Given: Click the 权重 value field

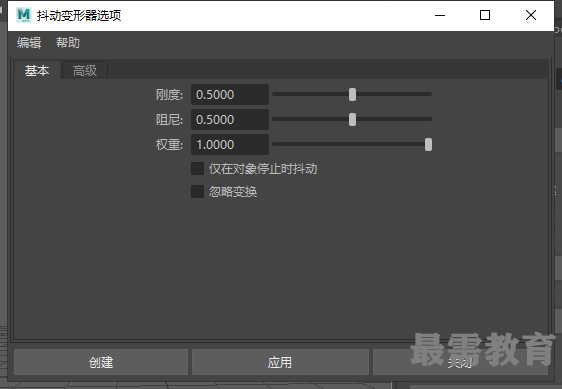Looking at the screenshot, I should (230, 144).
